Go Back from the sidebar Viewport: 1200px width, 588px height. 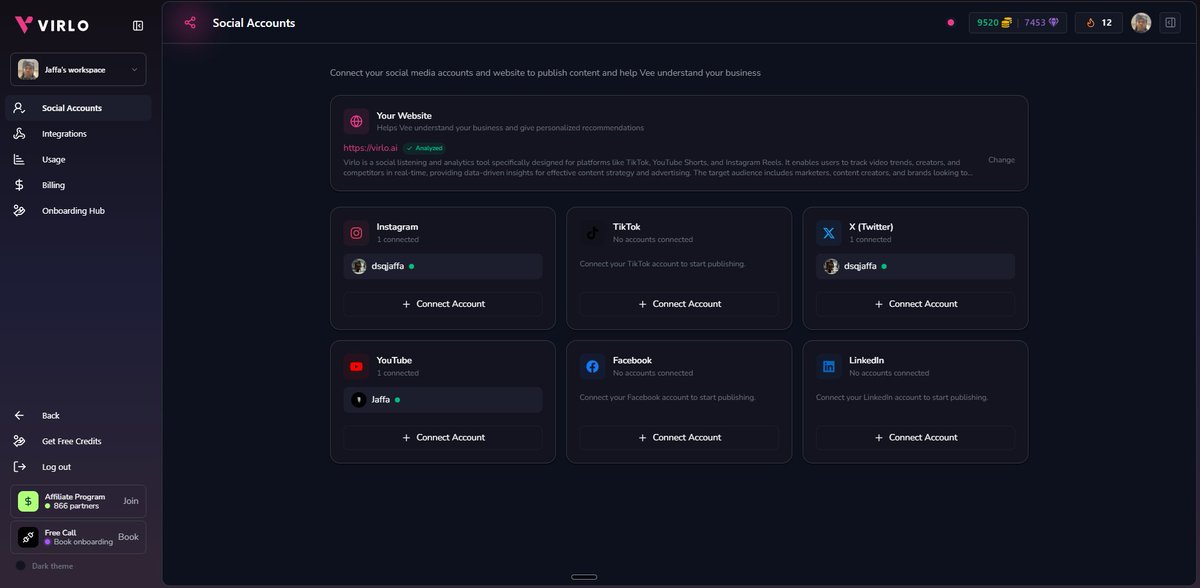(78, 415)
